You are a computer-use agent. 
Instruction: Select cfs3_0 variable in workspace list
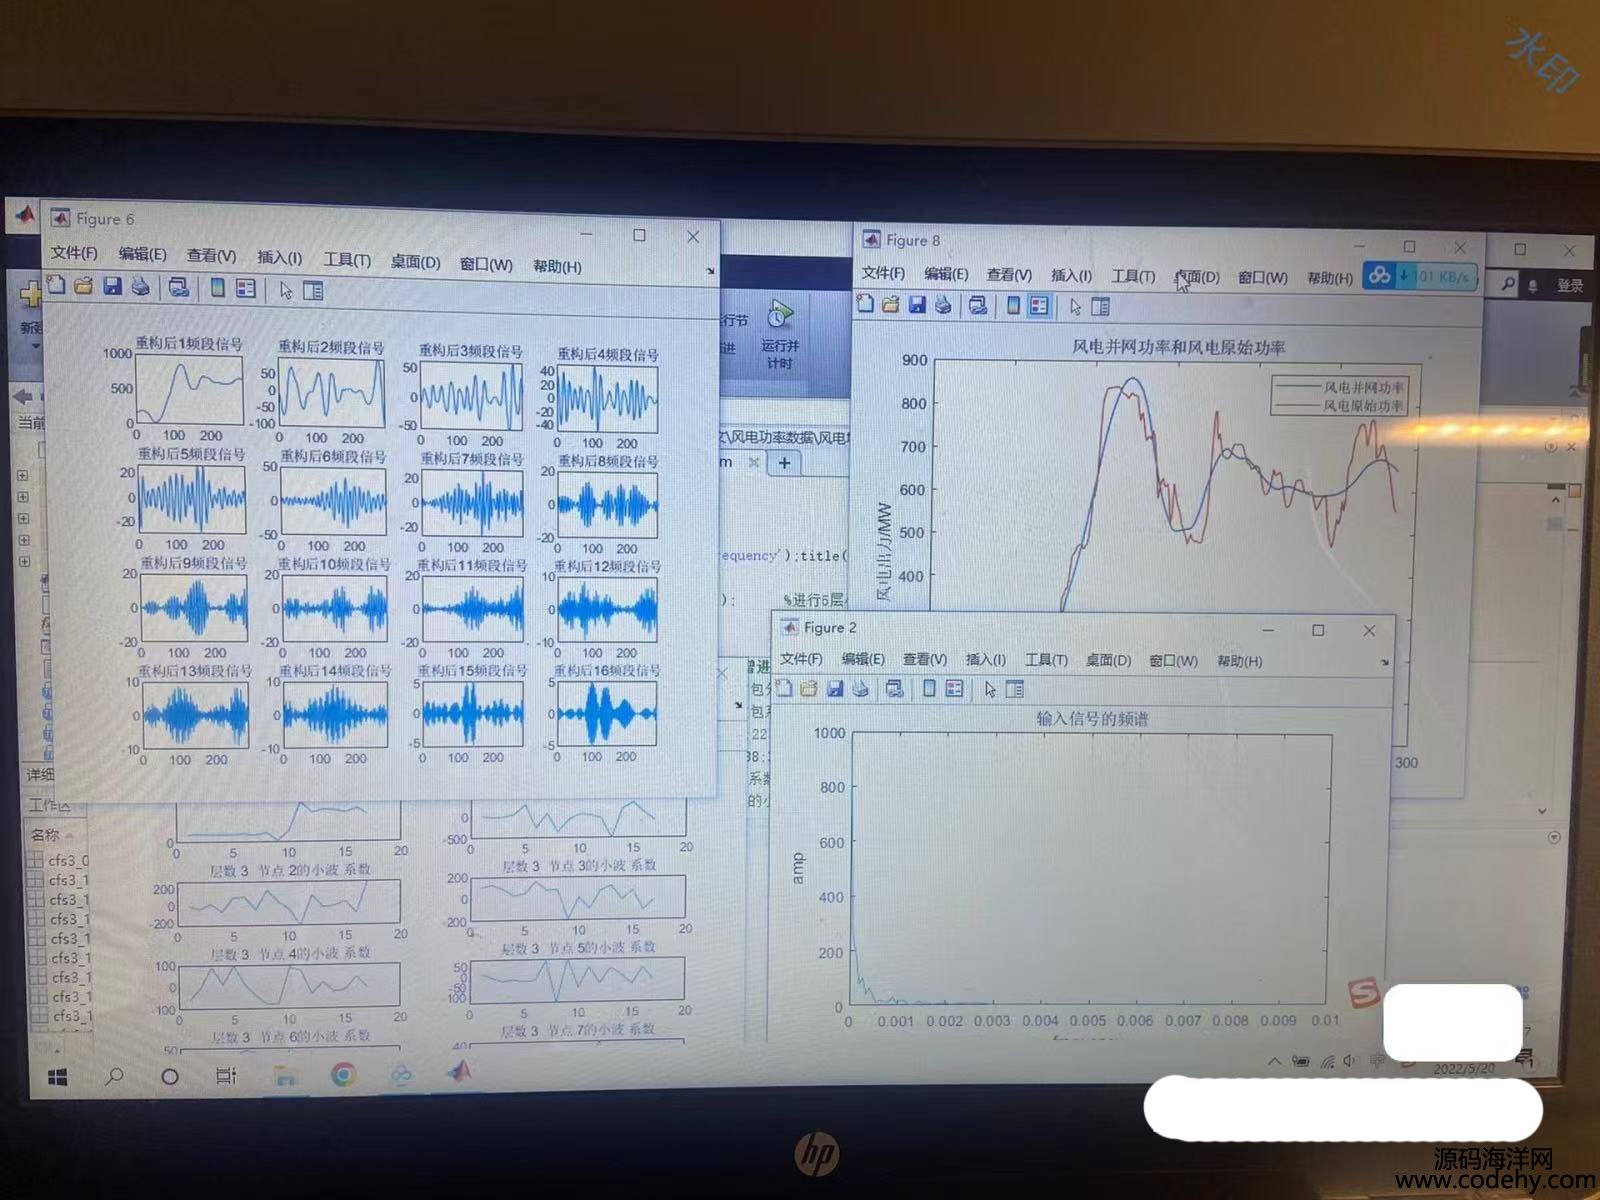[59, 860]
